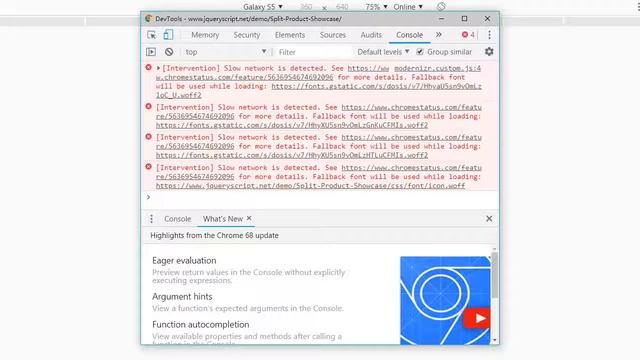
Task: Open console settings gear
Action: coord(489,52)
